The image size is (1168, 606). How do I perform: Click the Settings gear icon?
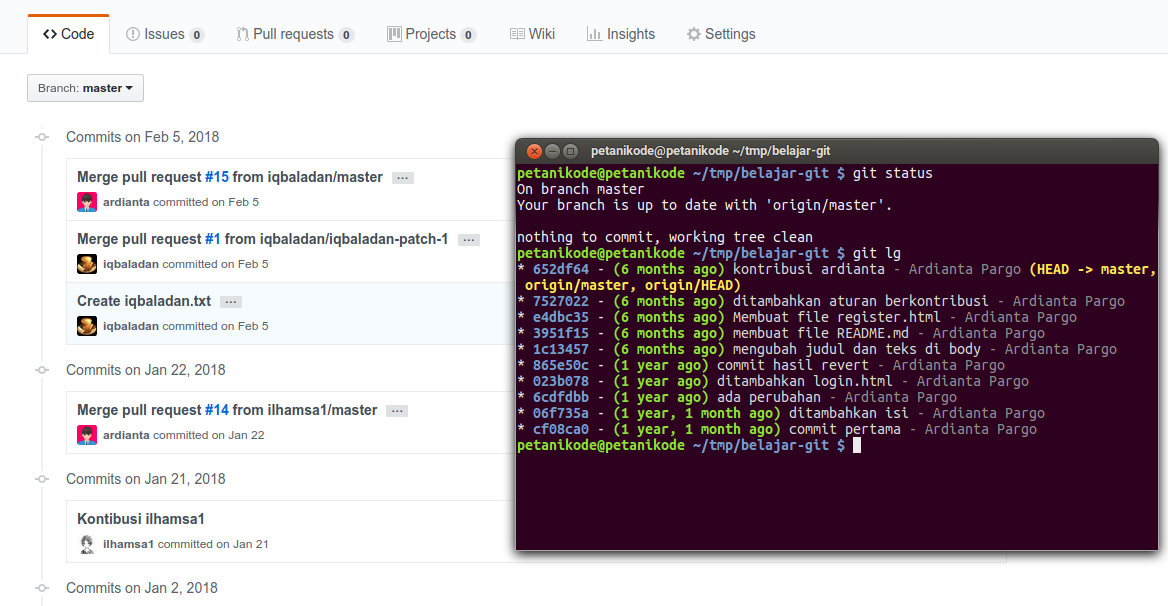pos(694,34)
